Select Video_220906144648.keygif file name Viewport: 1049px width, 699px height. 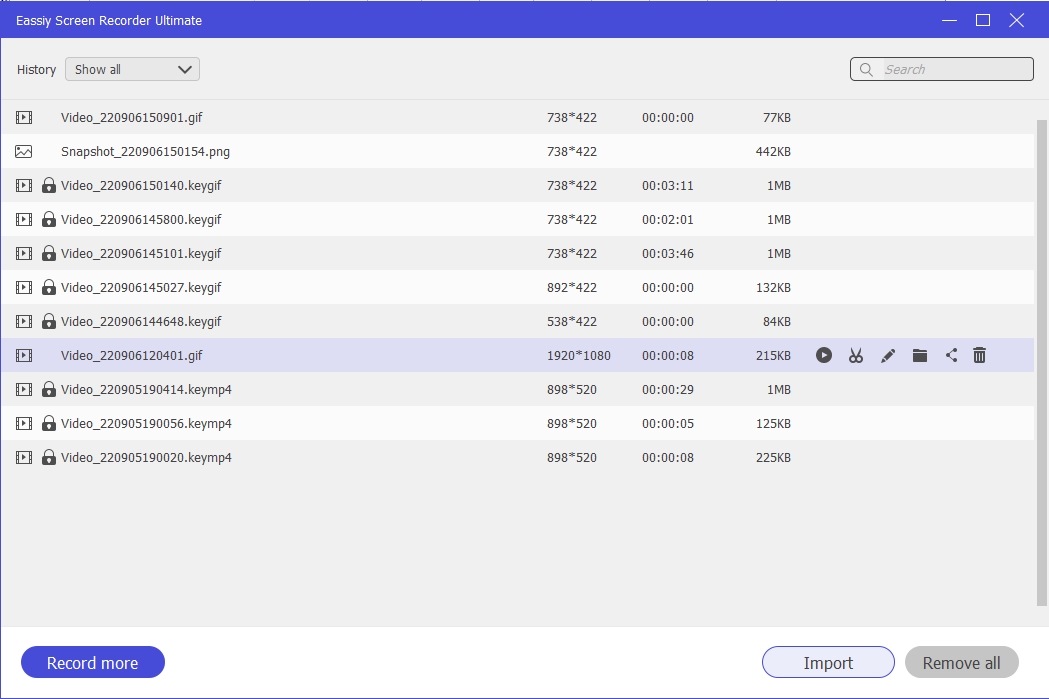click(x=141, y=322)
